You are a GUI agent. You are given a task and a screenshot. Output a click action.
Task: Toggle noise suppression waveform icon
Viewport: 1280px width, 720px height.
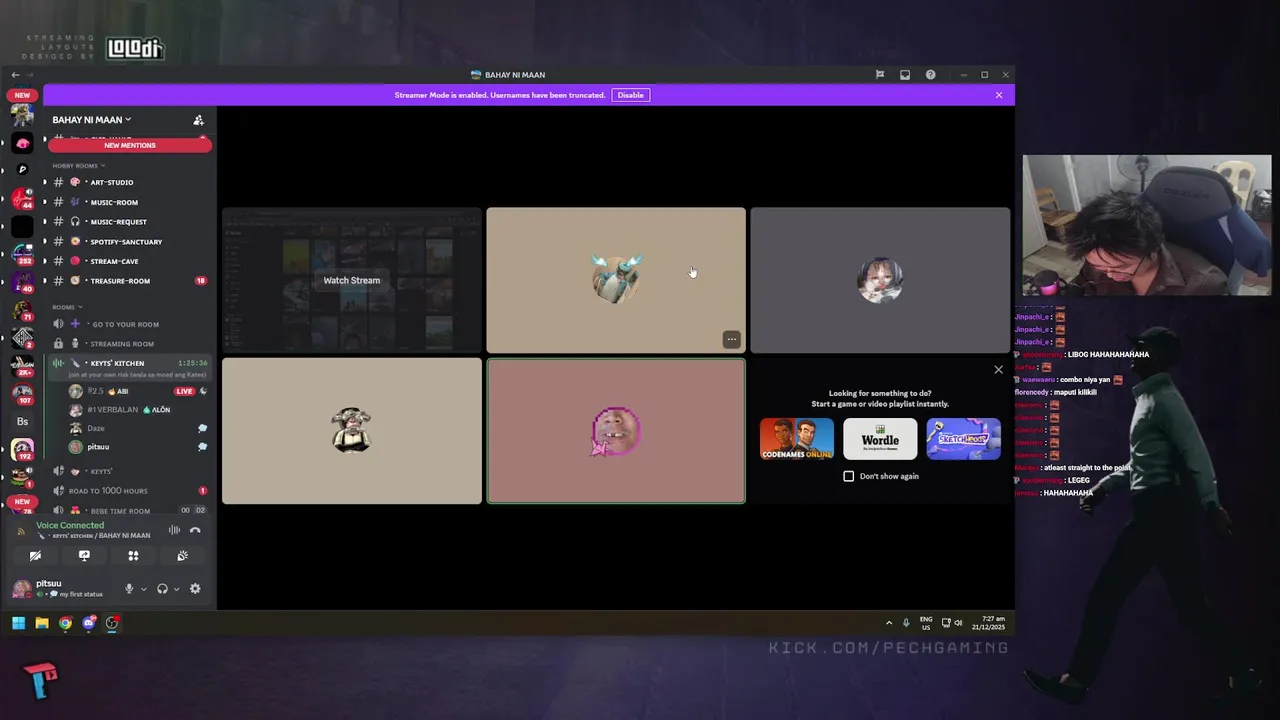pos(174,530)
